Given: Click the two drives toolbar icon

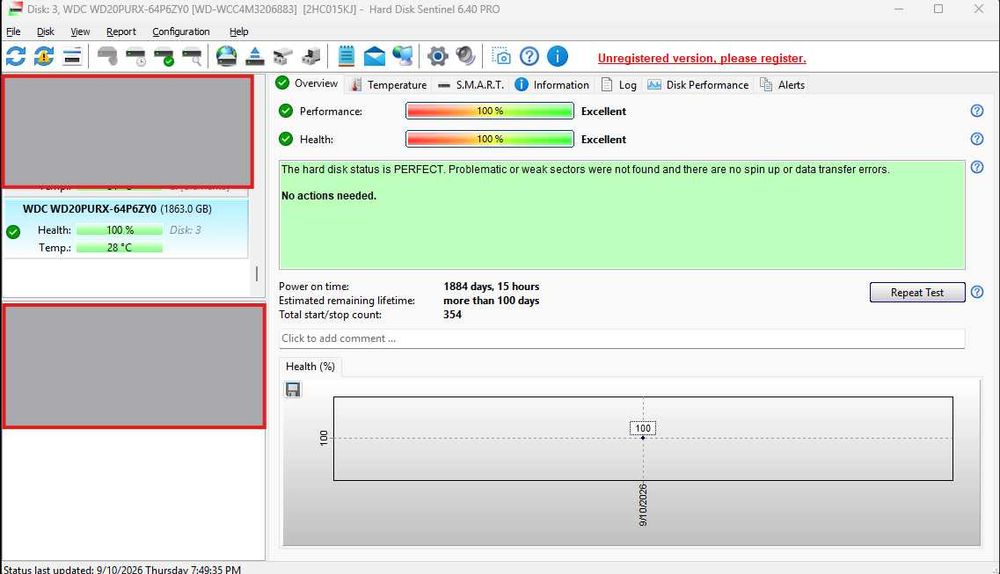Looking at the screenshot, I should 283,57.
